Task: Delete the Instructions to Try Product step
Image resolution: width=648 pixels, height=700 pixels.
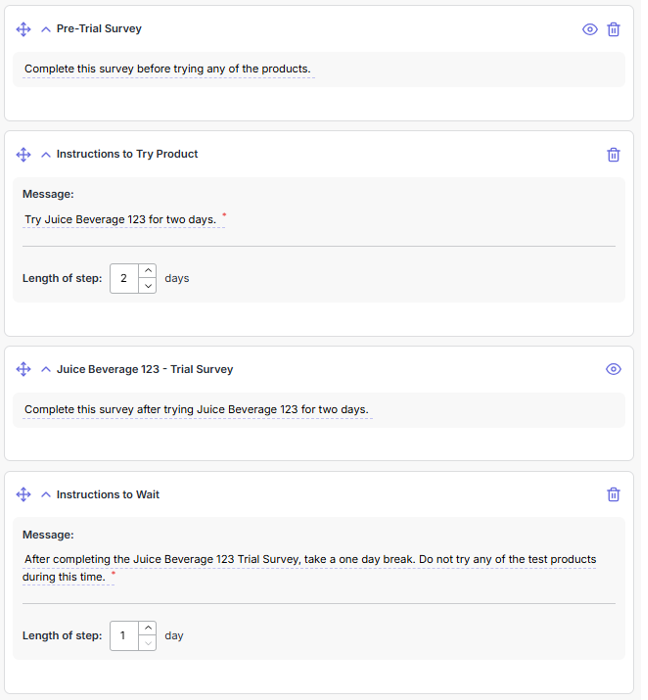Action: pos(614,155)
